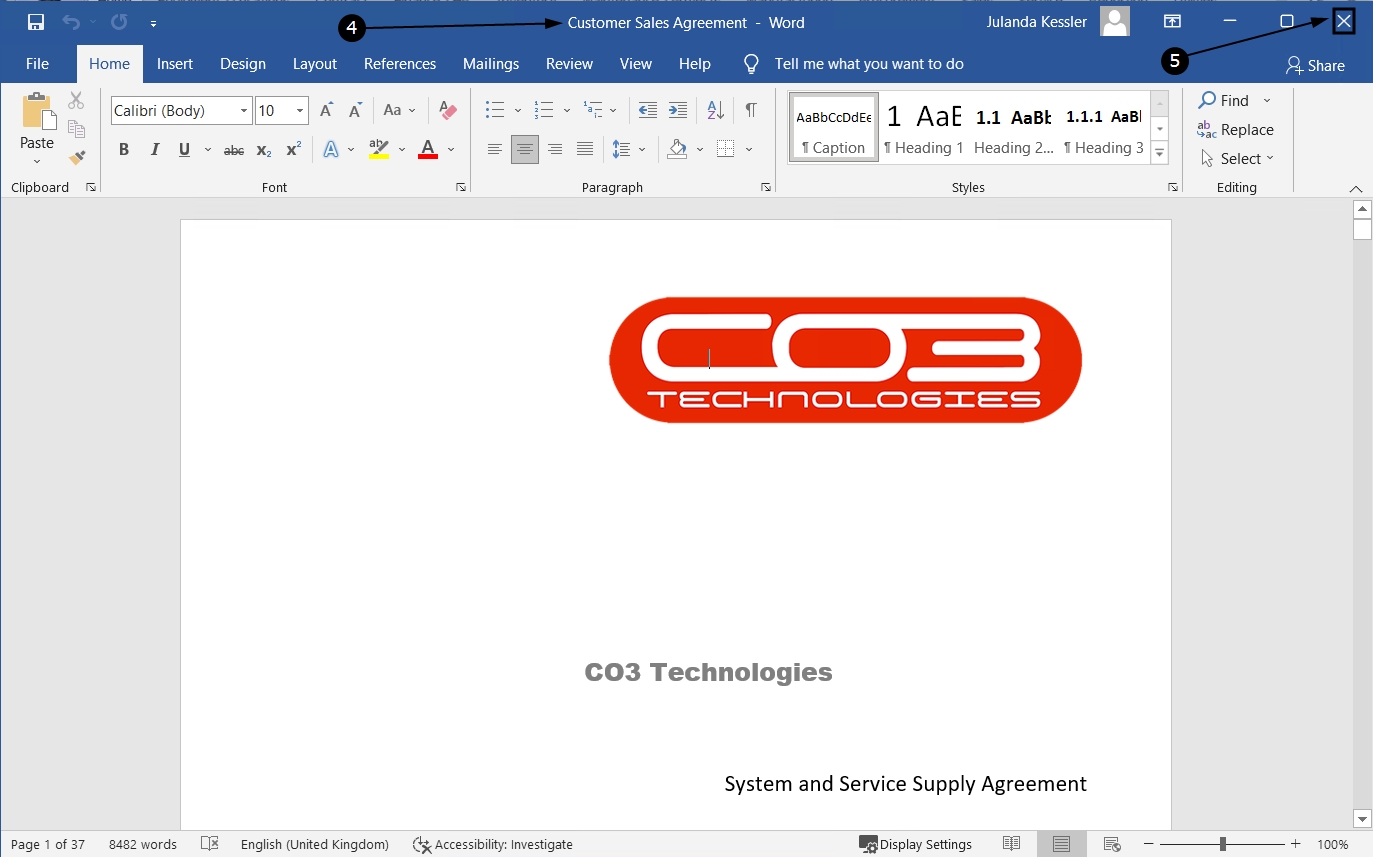Open the Font dialog launcher
This screenshot has height=857, width=1373.
click(x=461, y=188)
